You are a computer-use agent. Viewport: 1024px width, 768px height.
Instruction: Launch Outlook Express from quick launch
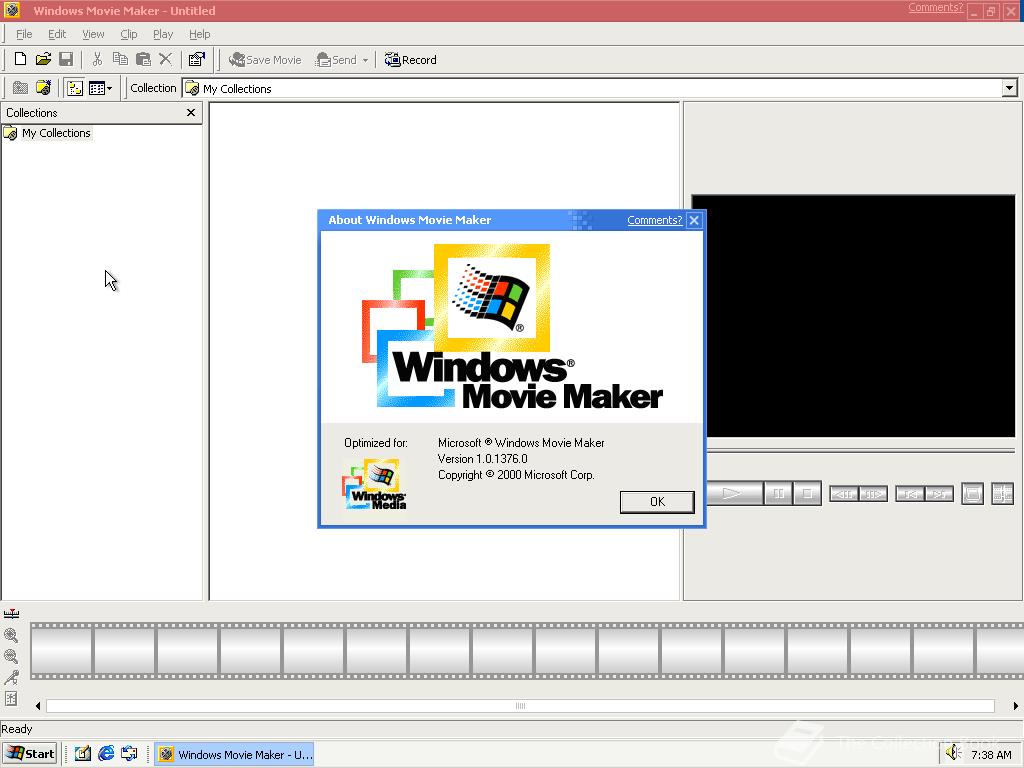(x=129, y=754)
